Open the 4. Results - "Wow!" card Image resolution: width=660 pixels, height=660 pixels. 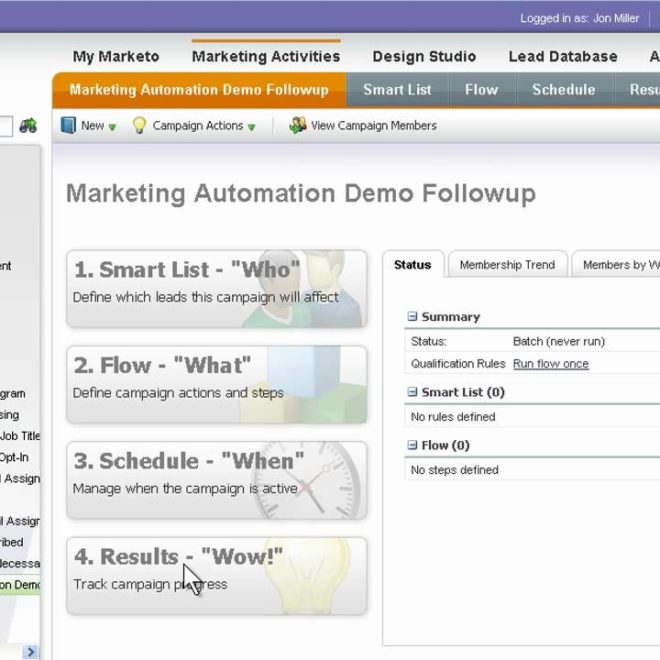(x=217, y=576)
